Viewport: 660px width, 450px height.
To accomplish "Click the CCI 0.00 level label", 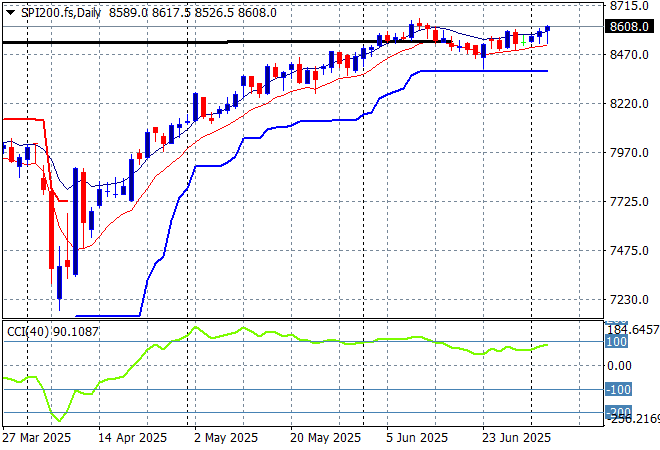I will click(x=622, y=366).
